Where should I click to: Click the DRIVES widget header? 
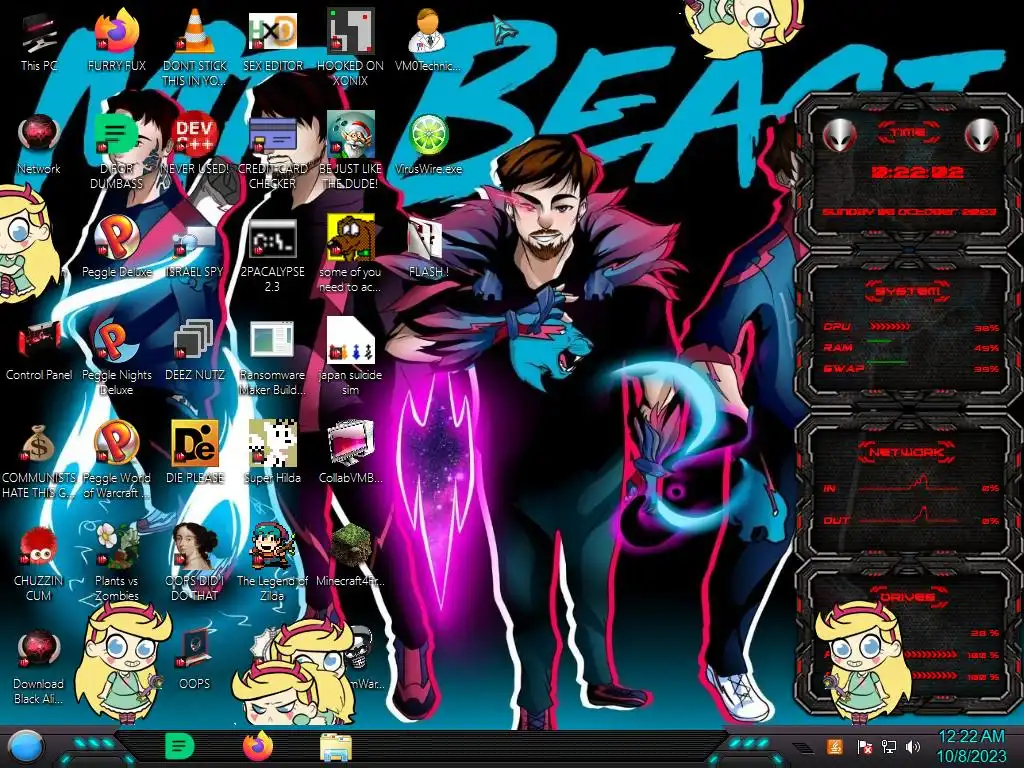click(x=908, y=596)
